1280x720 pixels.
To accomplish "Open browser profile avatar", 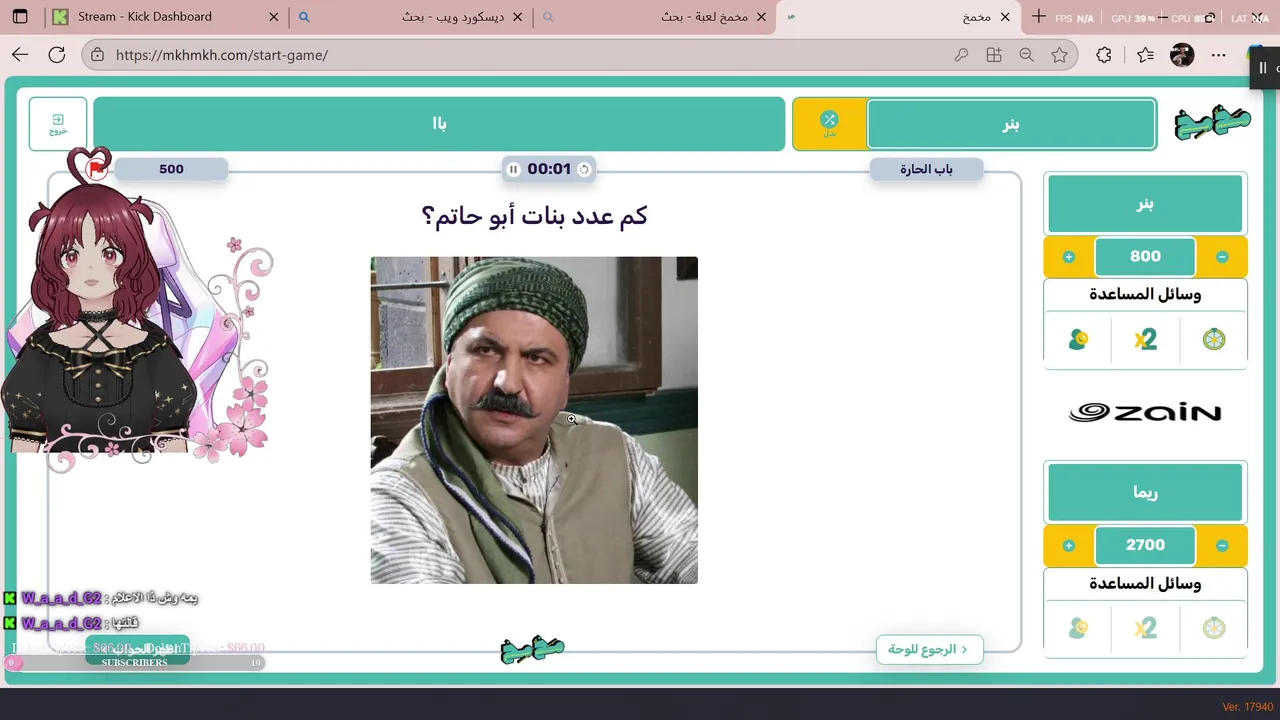I will (1182, 55).
